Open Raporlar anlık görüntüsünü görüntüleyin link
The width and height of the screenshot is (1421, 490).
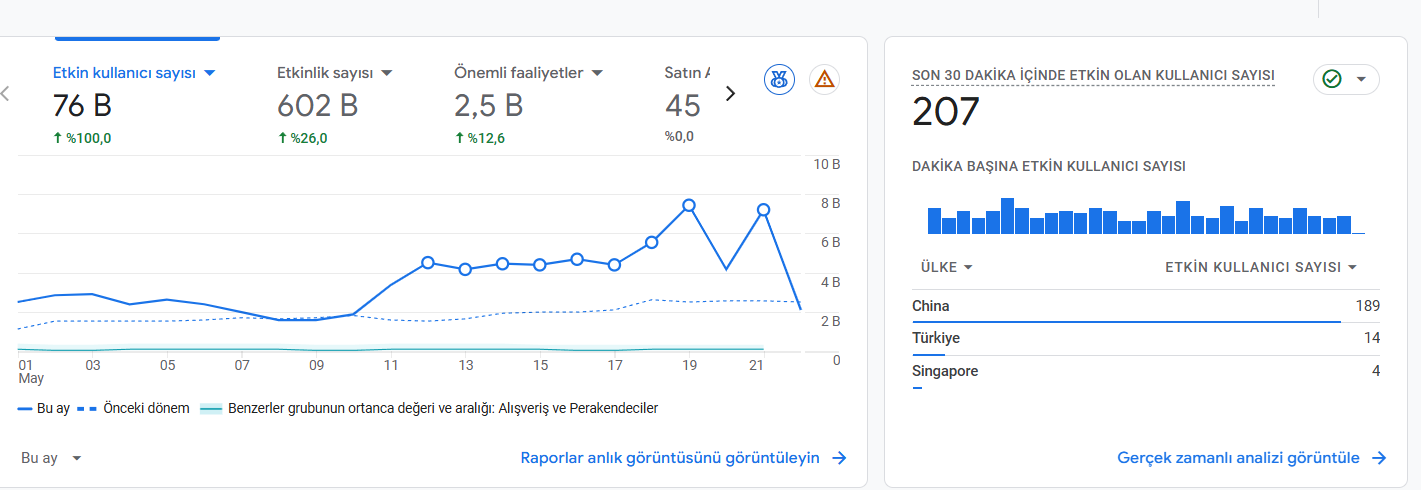click(x=684, y=458)
